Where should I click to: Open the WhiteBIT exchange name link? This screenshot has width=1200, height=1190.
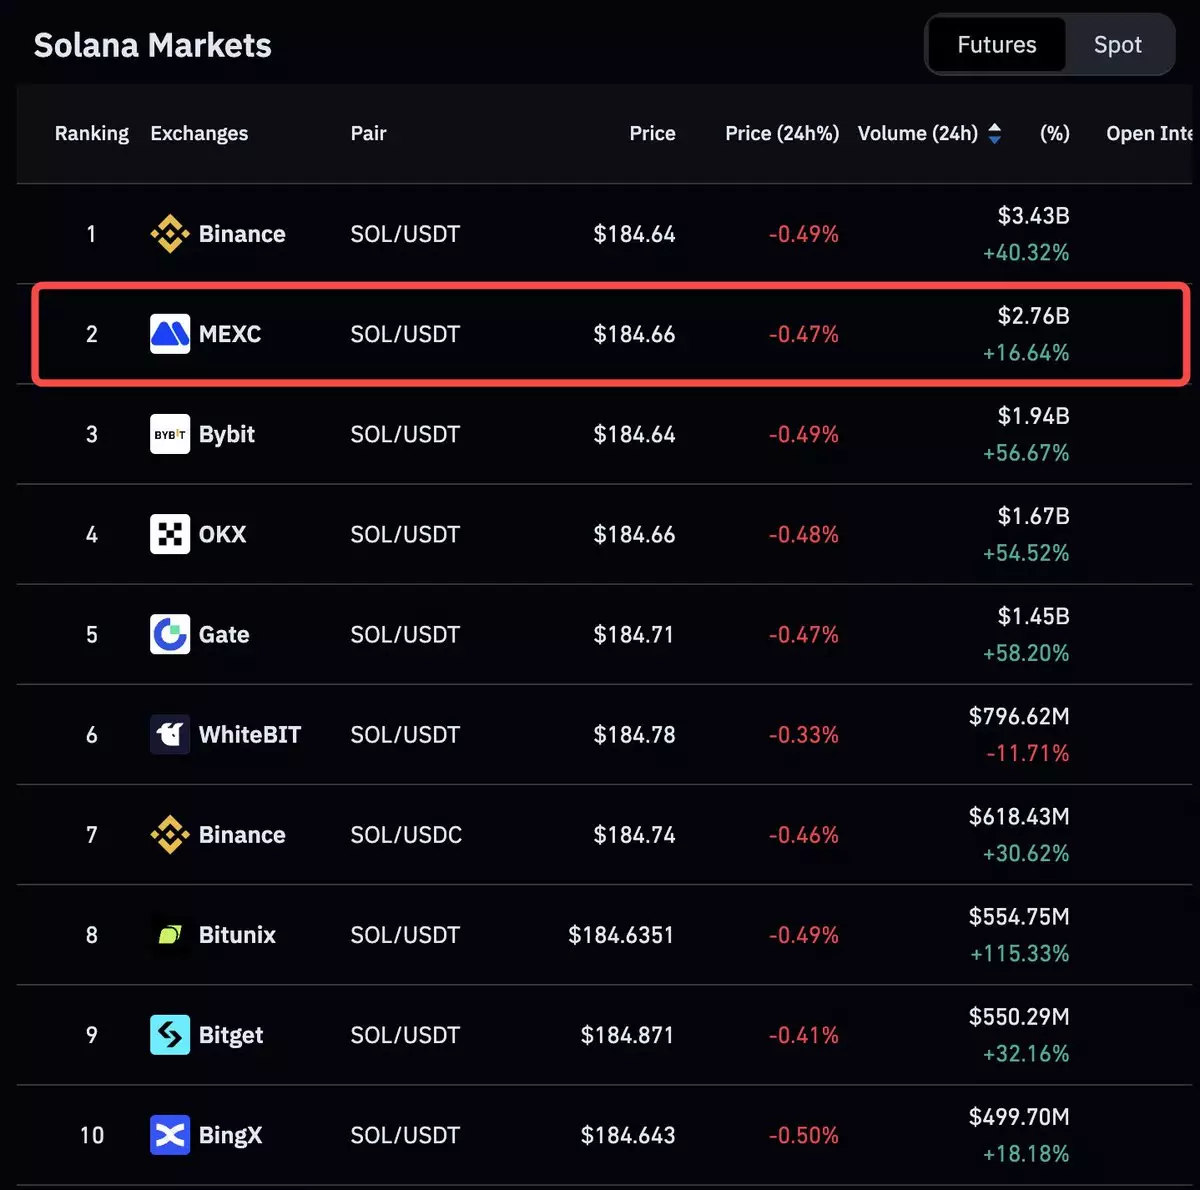(x=249, y=735)
